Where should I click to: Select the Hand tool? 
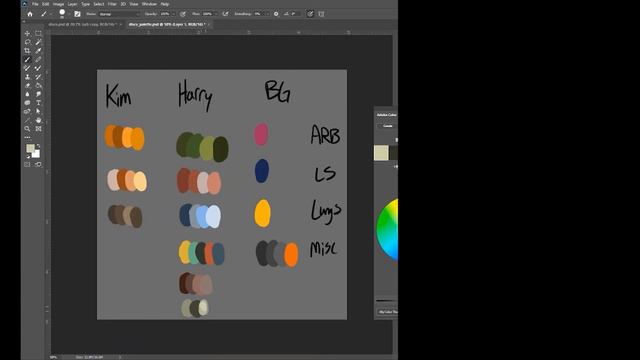pyautogui.click(x=38, y=120)
